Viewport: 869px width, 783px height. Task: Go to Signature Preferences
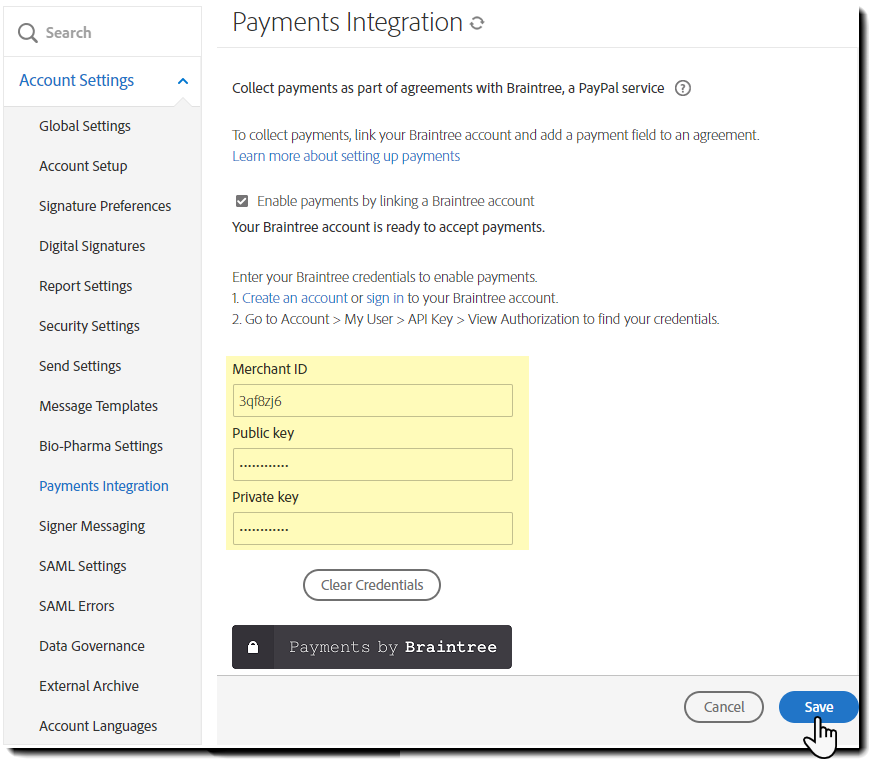(105, 206)
